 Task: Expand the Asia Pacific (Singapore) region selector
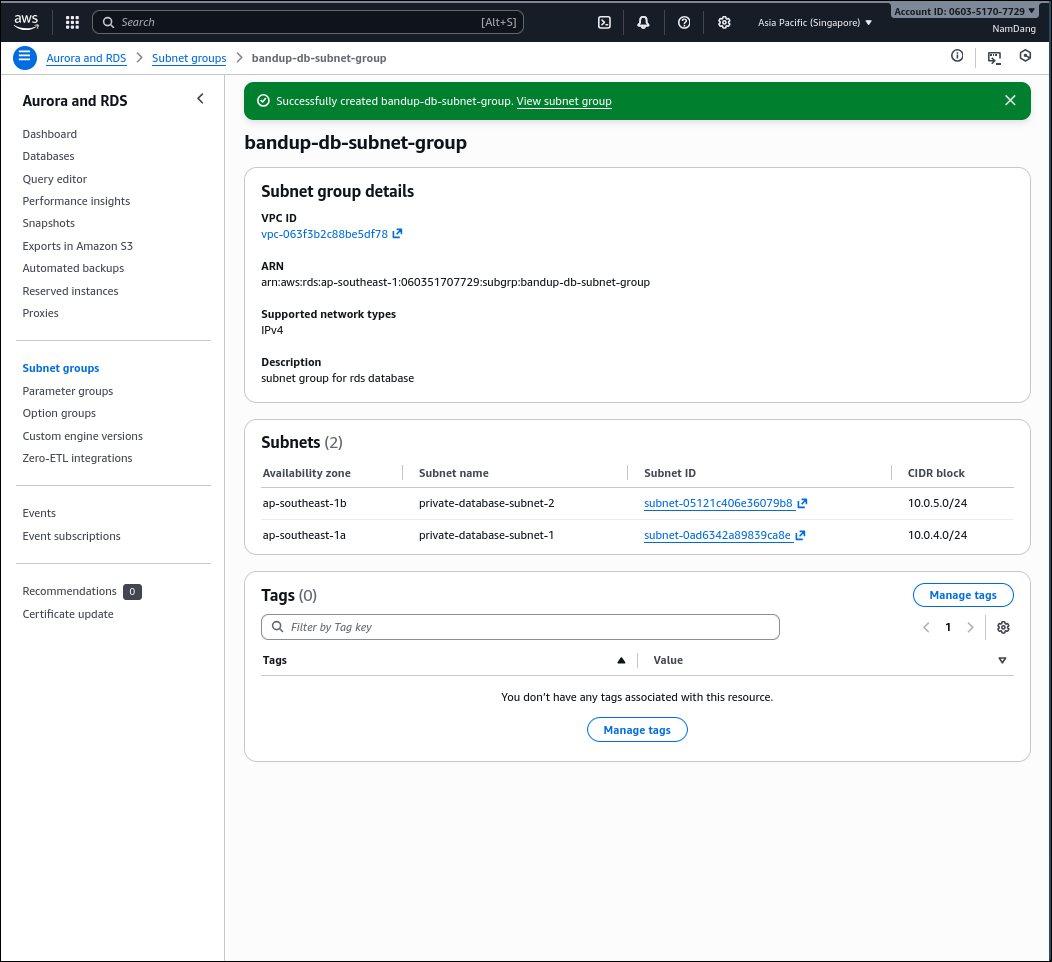[814, 21]
